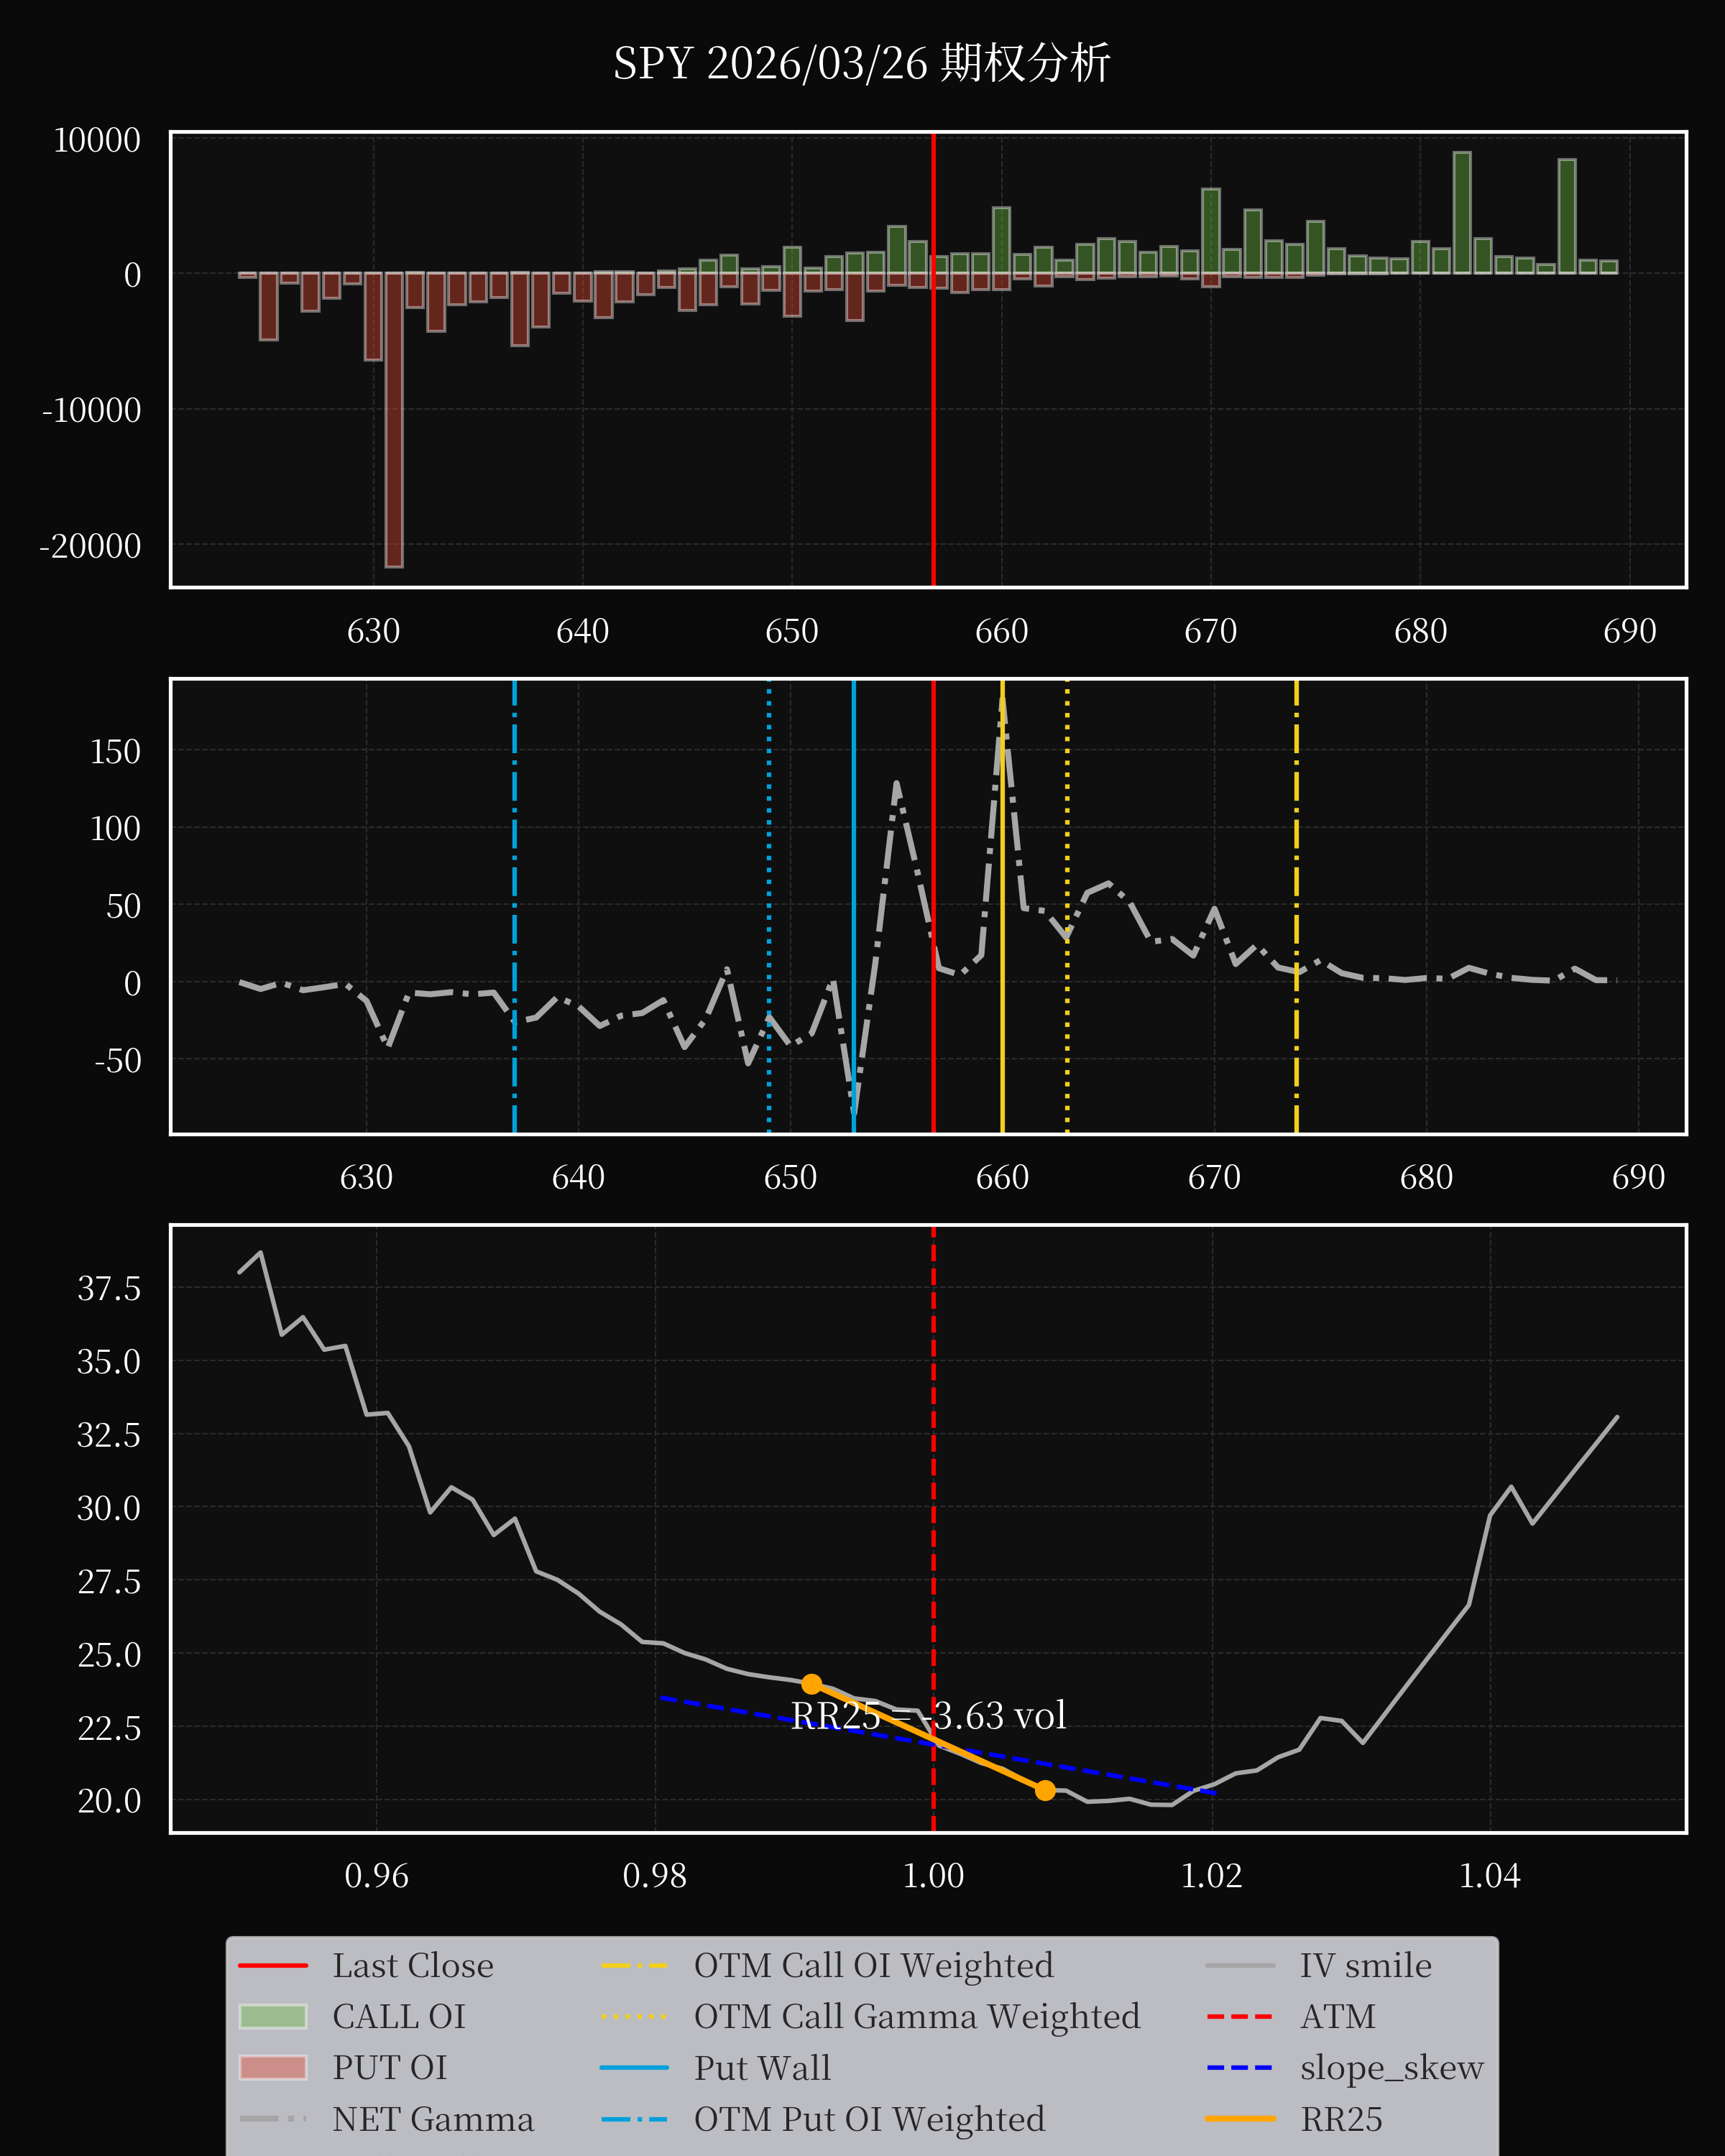Click the 'NET Gamma' legend label

(x=433, y=2119)
